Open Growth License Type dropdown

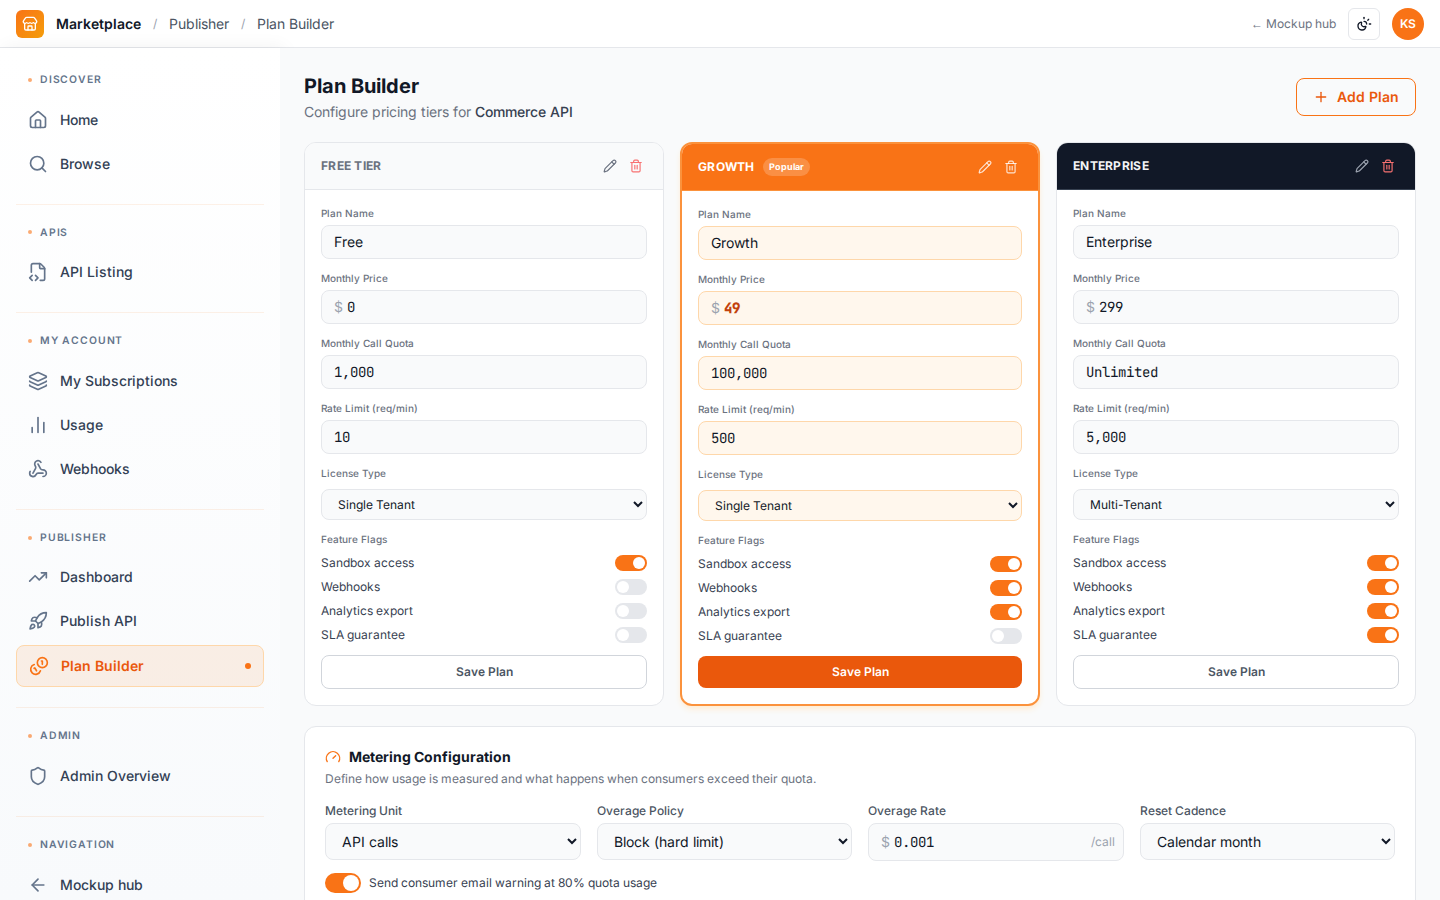[860, 506]
